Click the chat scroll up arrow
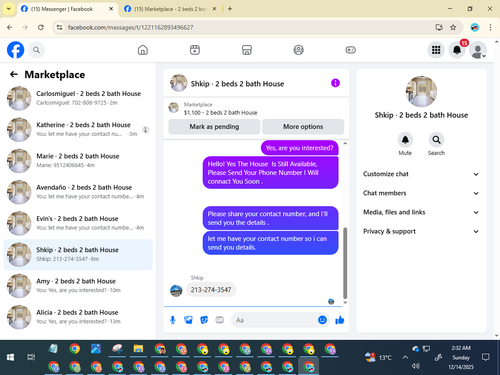Image resolution: width=500 pixels, height=375 pixels. (345, 143)
